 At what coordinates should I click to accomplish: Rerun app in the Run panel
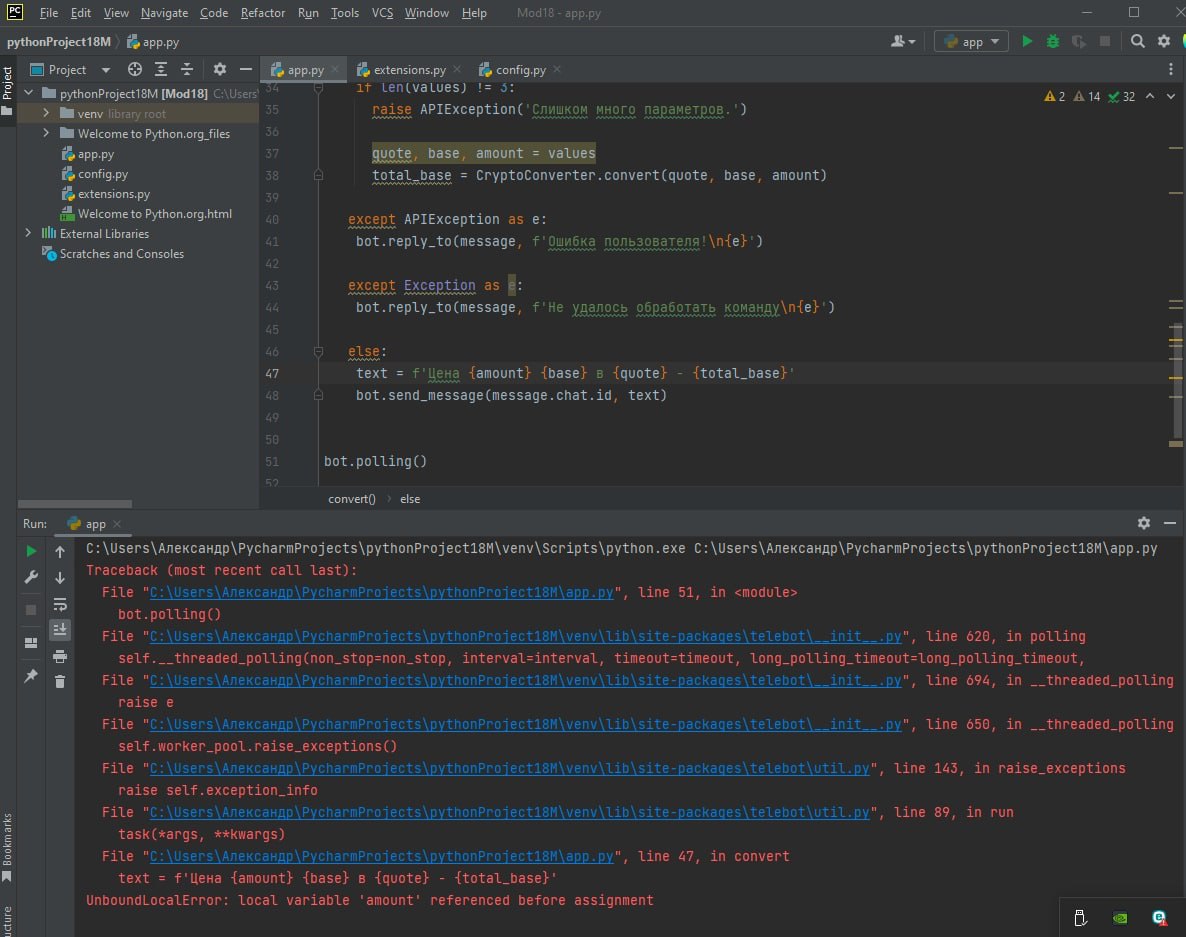point(31,551)
